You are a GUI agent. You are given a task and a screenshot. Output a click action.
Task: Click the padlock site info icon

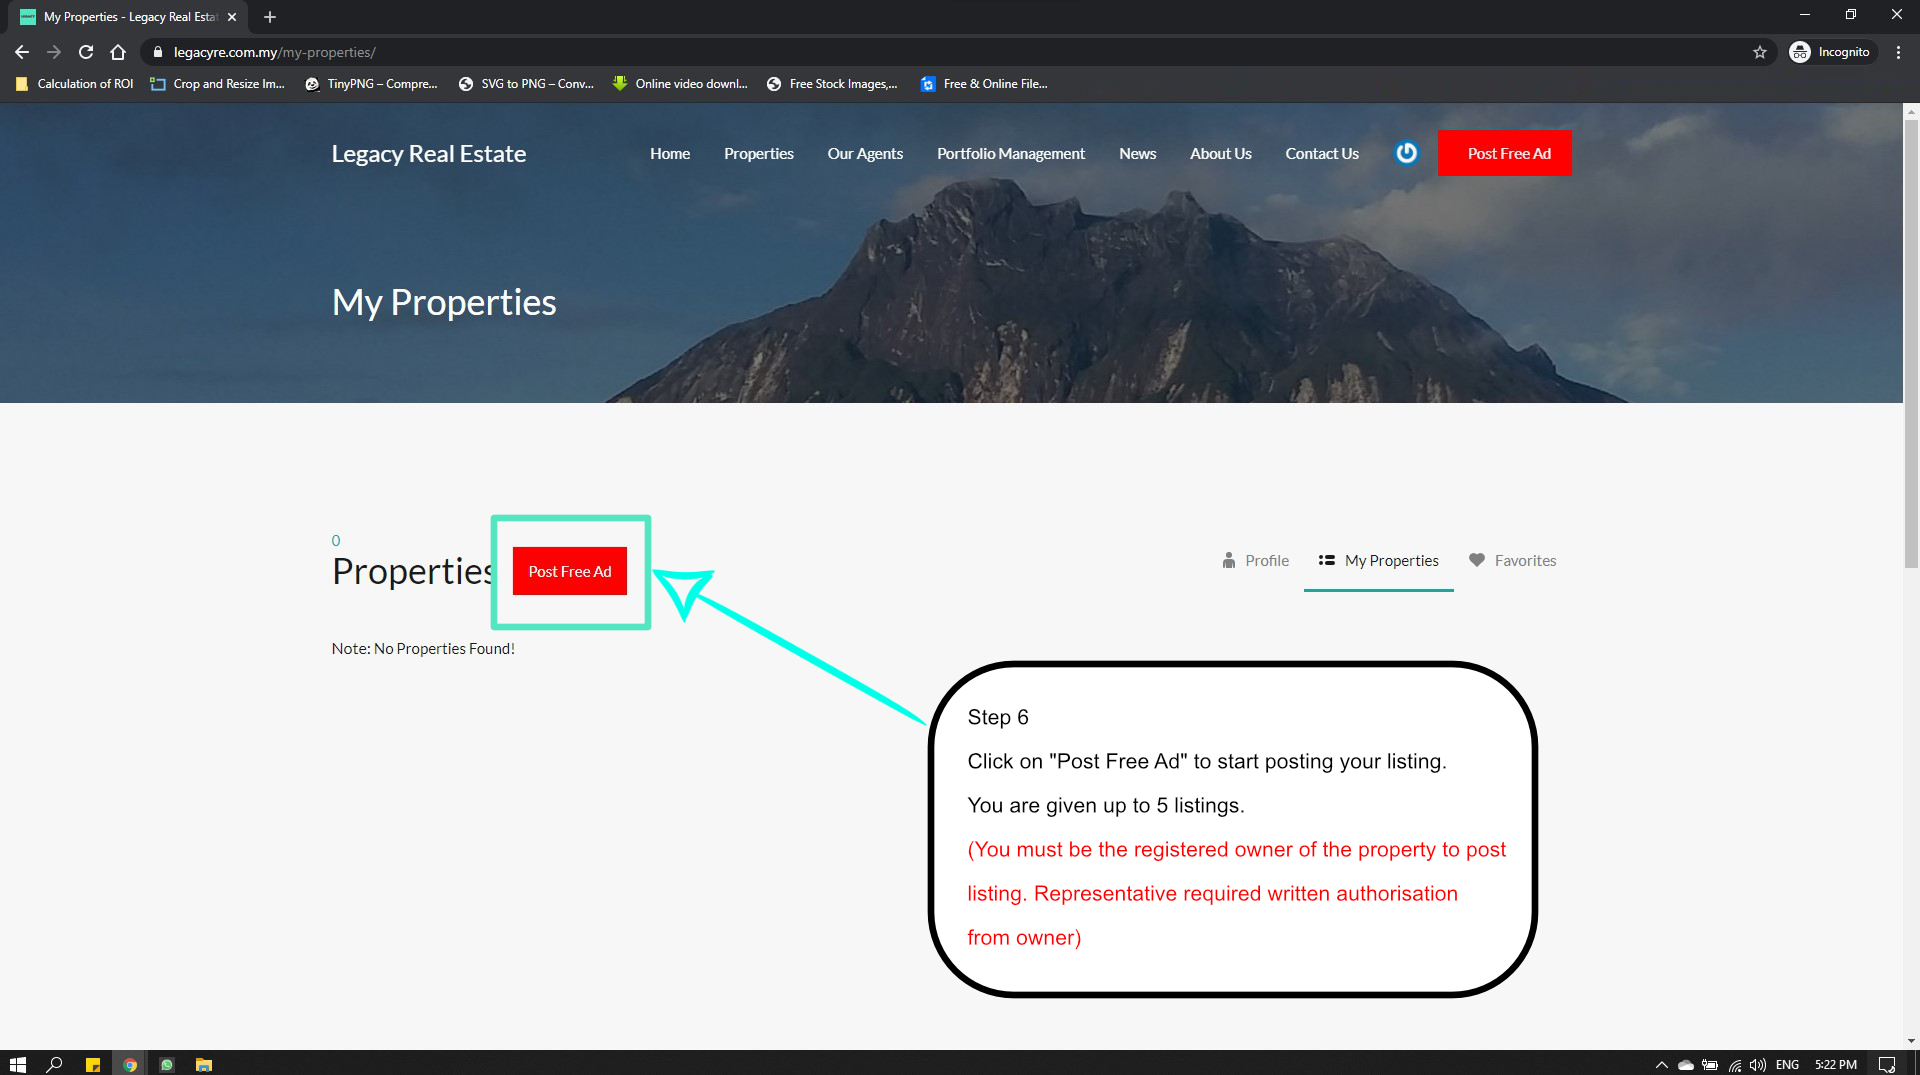tap(157, 52)
